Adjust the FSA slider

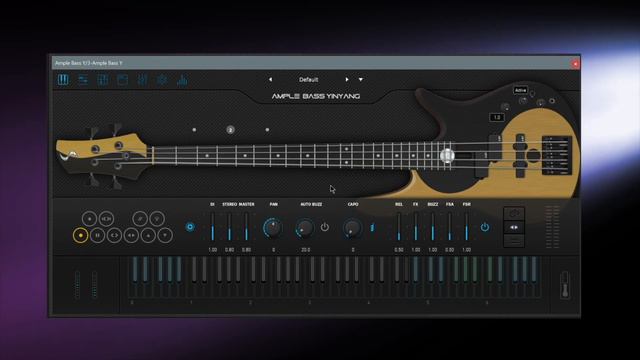click(449, 227)
